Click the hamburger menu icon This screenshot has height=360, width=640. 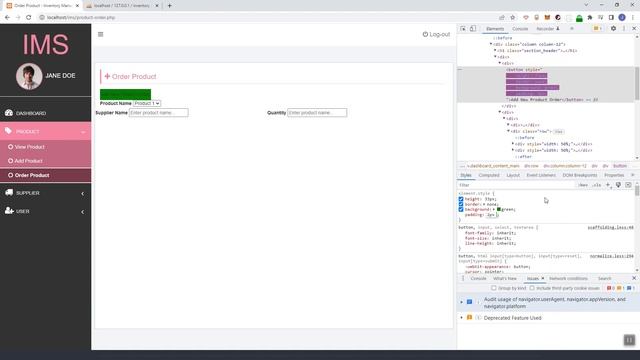coord(100,34)
